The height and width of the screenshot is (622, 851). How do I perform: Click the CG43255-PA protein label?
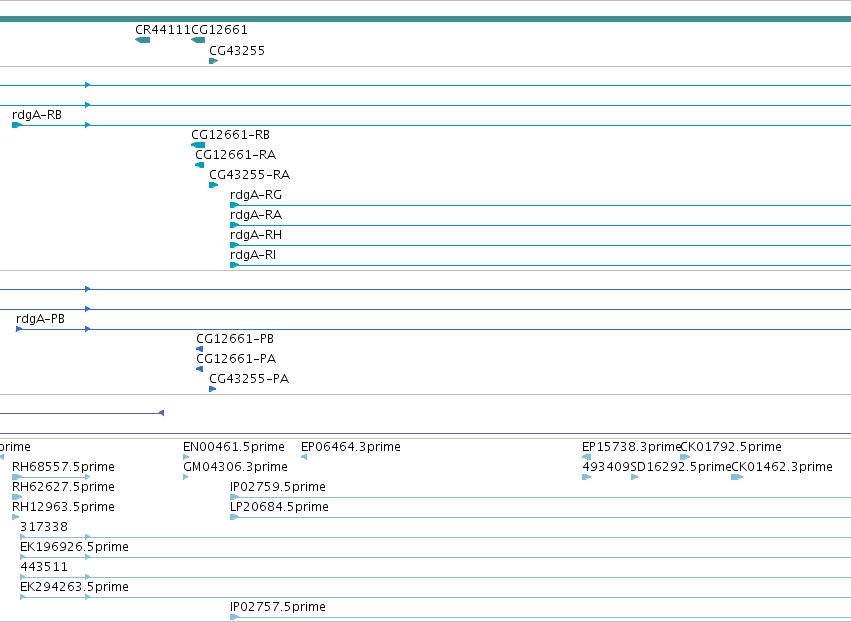click(249, 379)
